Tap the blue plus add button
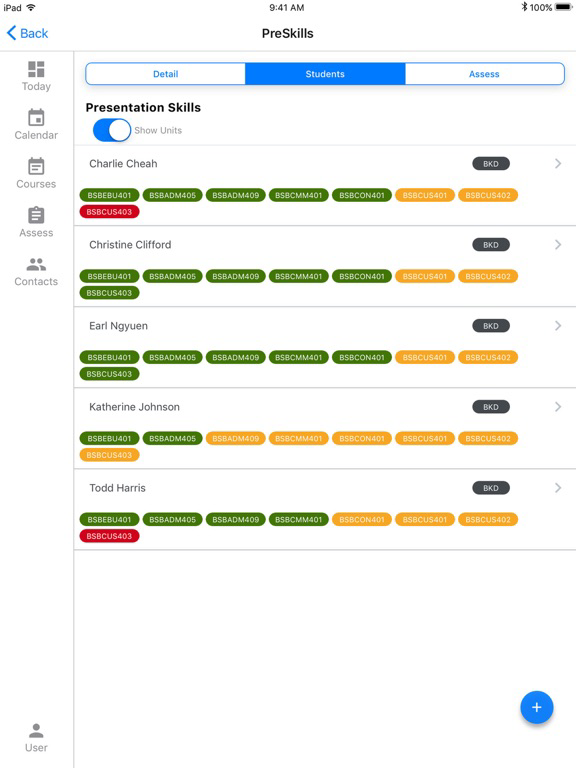 coord(537,707)
